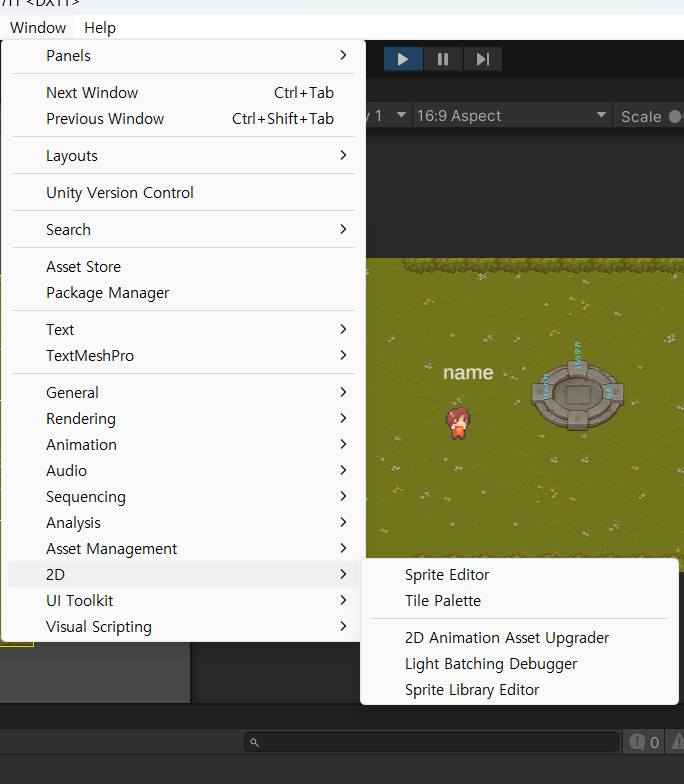Expand the UI Toolkit submenu

(x=183, y=600)
